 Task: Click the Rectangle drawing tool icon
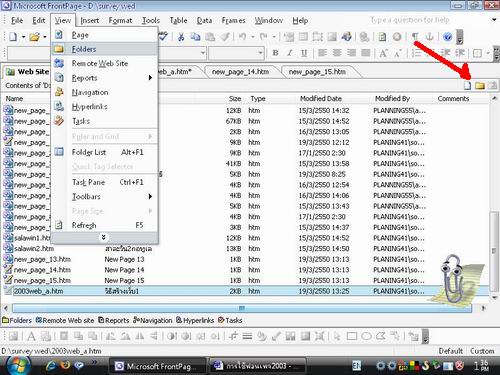(x=352, y=336)
